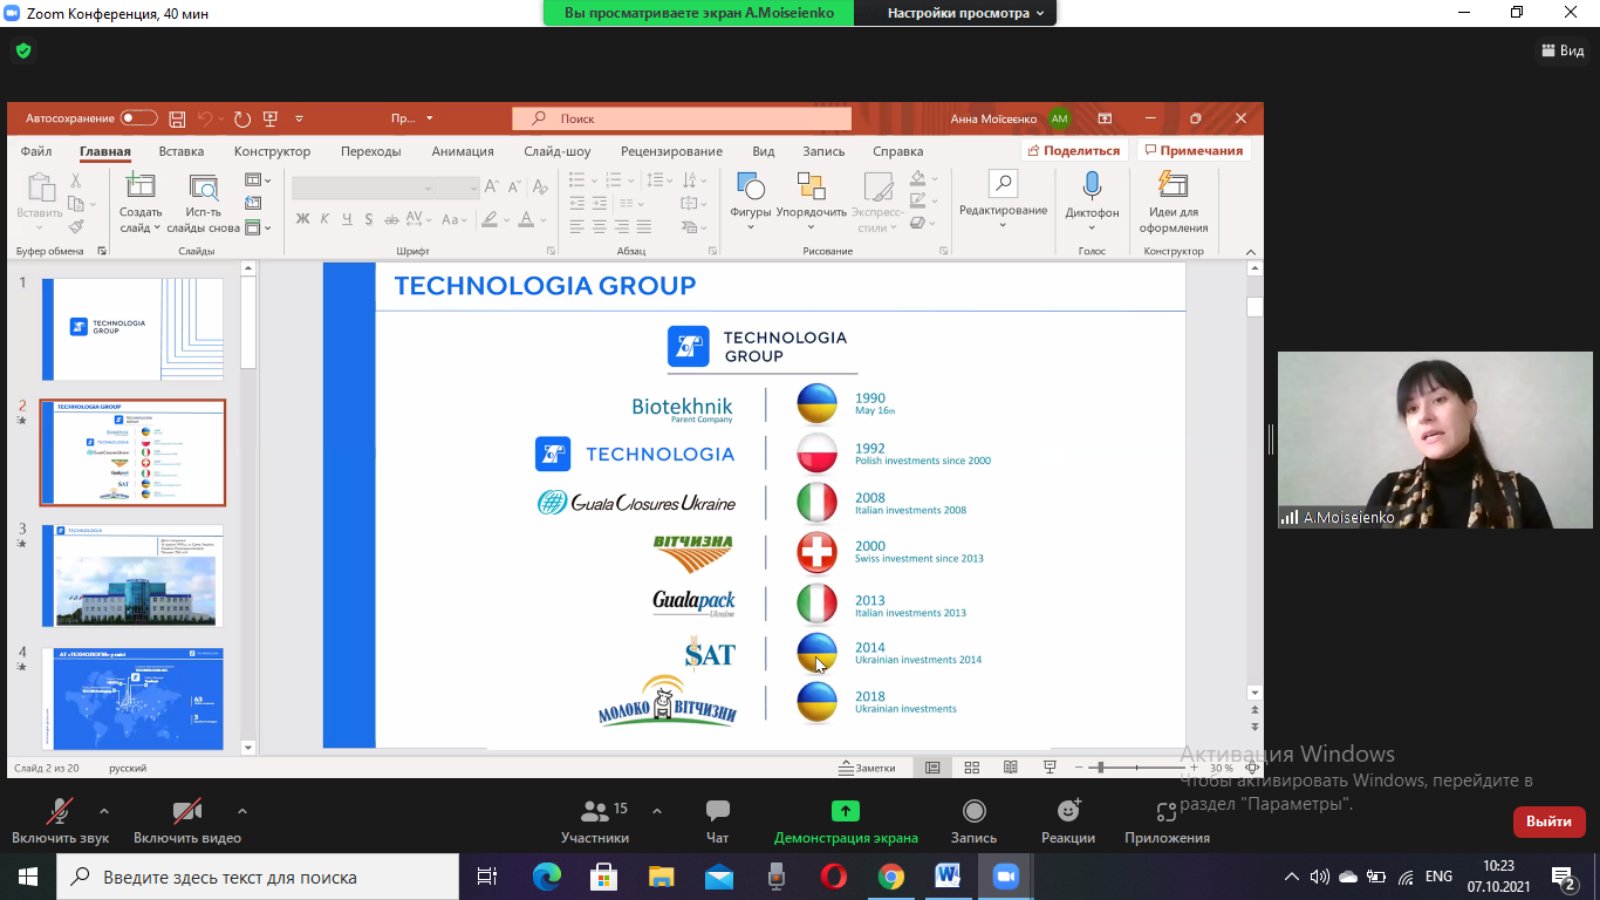
Task: Open the Файл menu tab
Action: pyautogui.click(x=36, y=151)
